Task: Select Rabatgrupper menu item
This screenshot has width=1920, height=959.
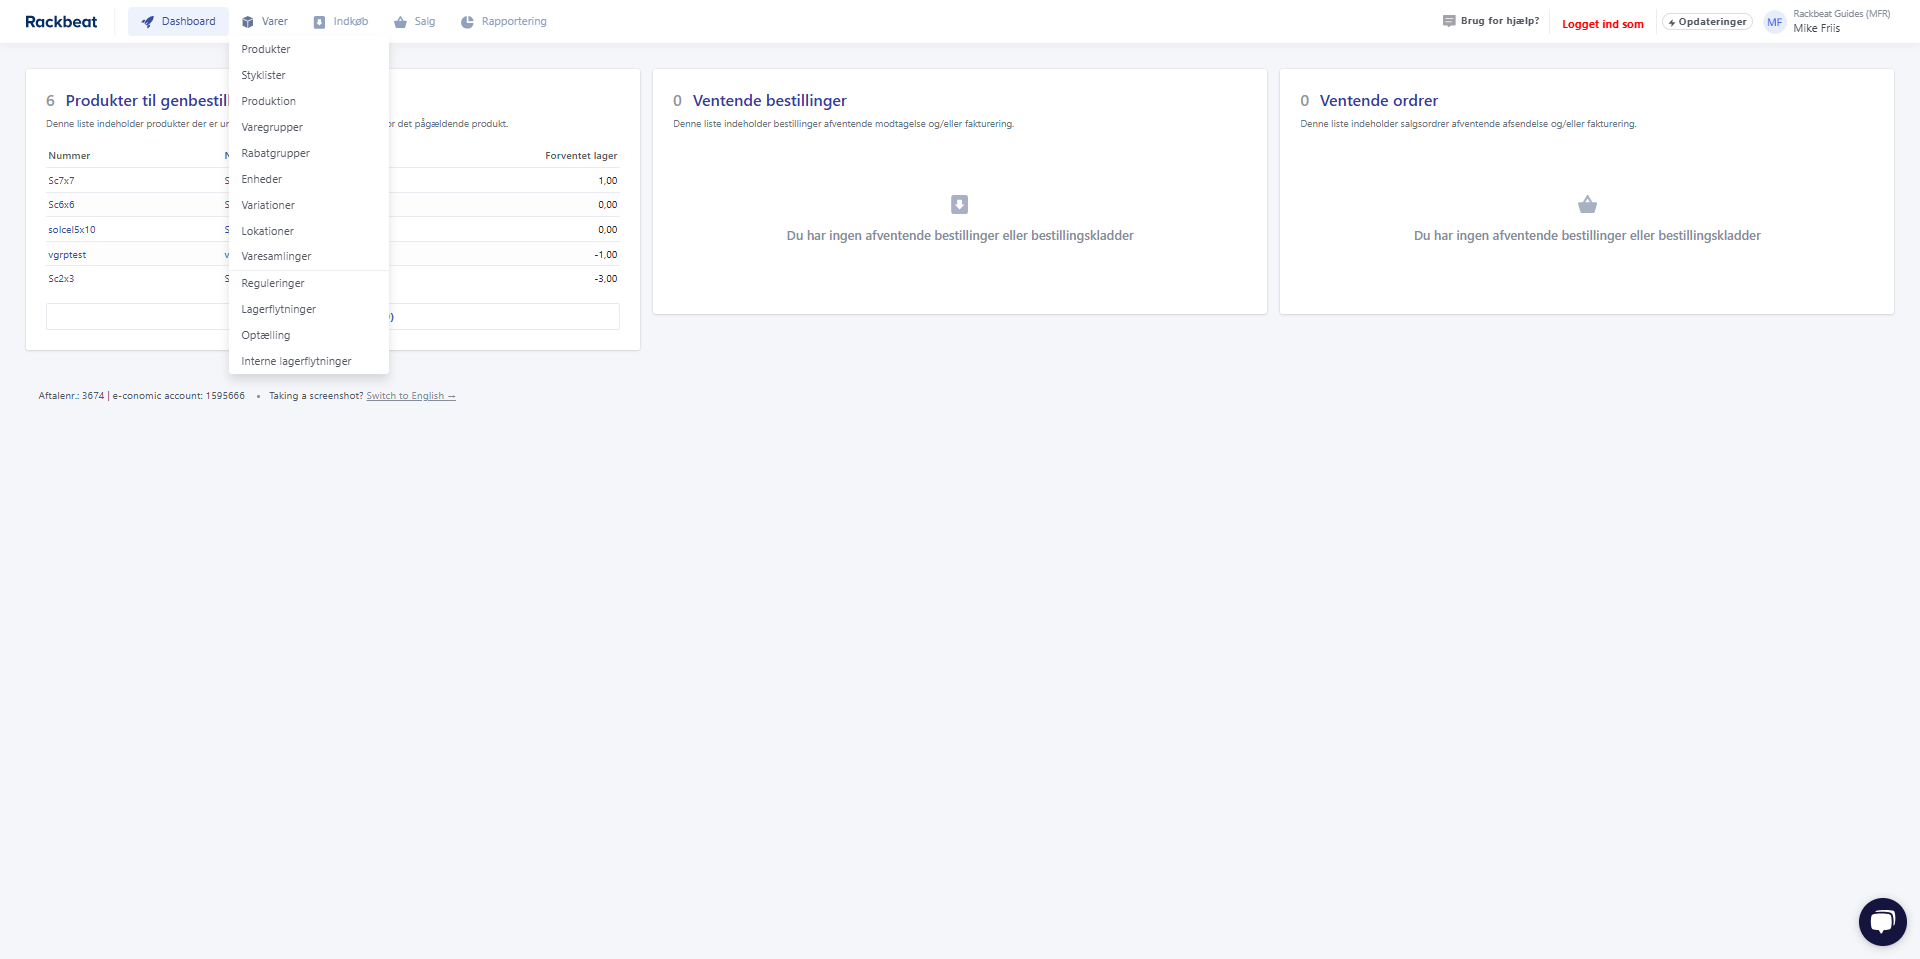Action: coord(309,153)
